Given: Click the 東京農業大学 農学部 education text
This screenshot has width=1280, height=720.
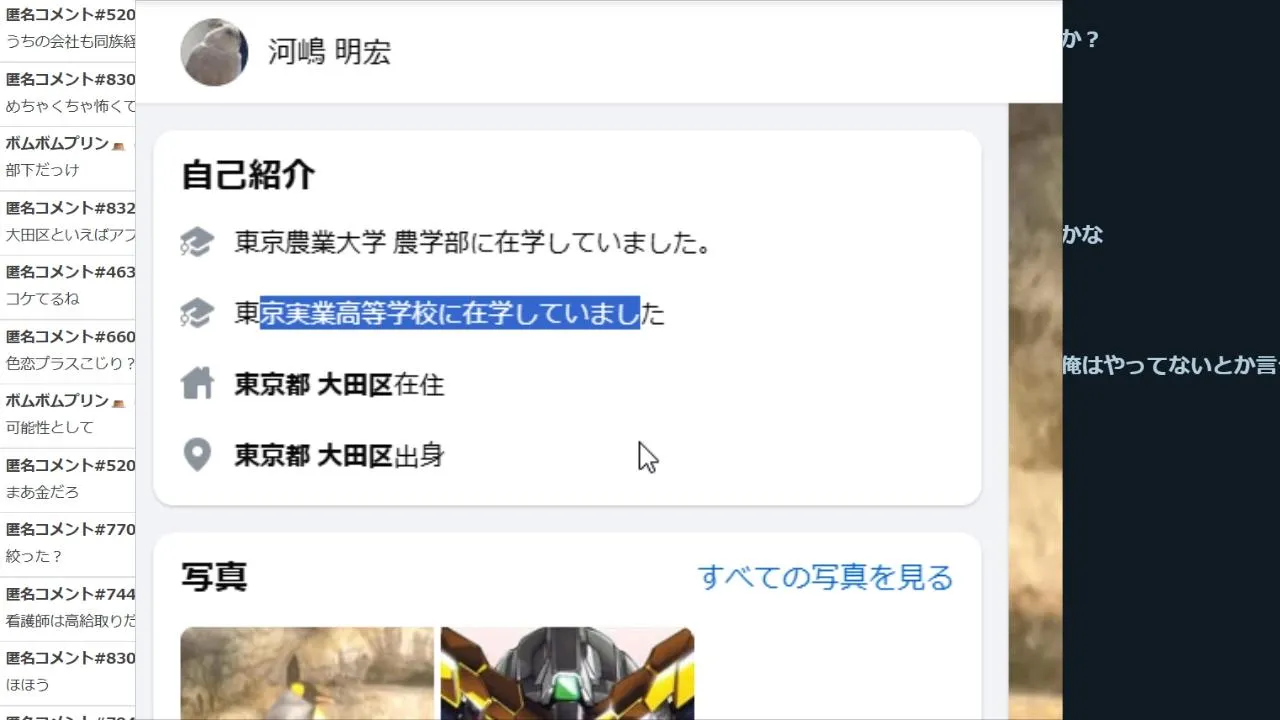Looking at the screenshot, I should tap(351, 242).
